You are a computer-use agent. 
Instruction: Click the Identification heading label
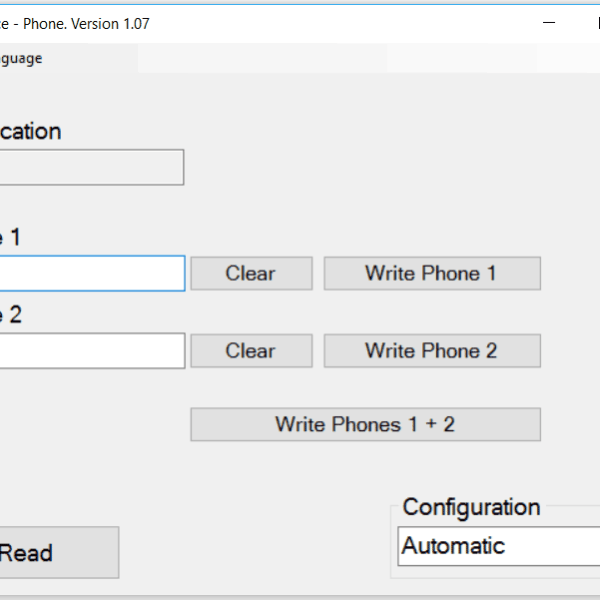(30, 132)
